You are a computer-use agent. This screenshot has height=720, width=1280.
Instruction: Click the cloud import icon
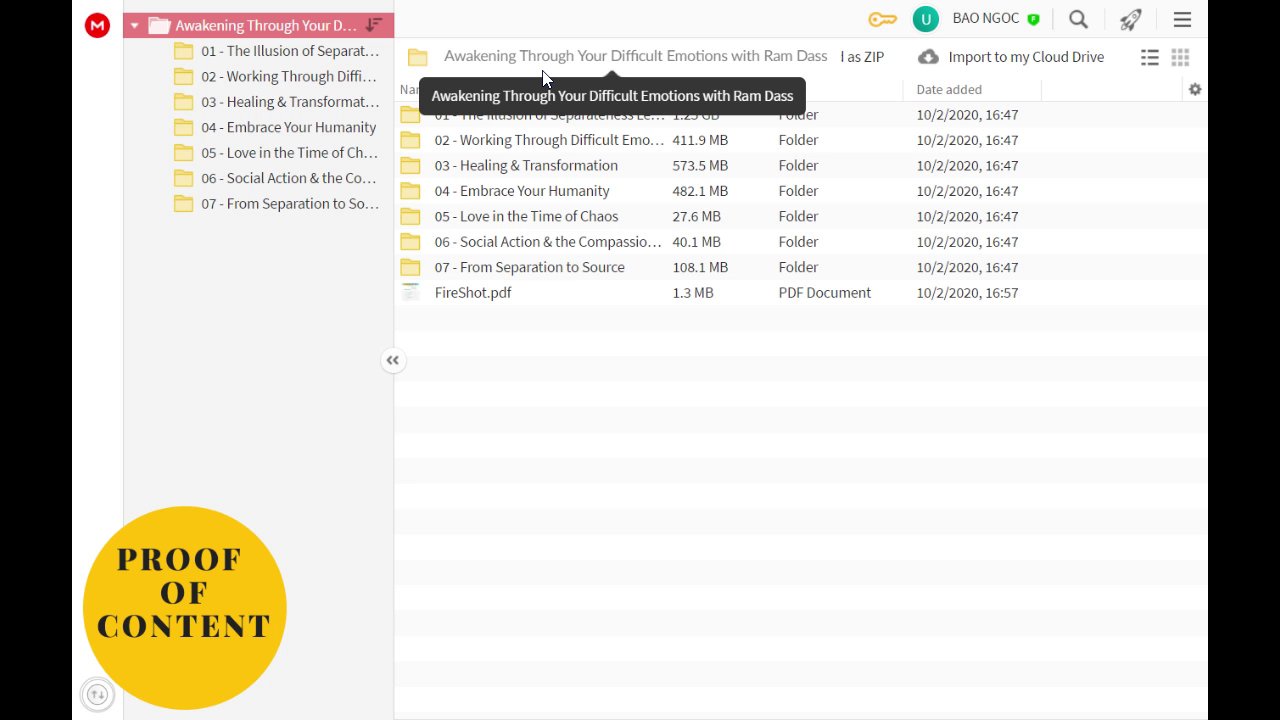(x=928, y=57)
